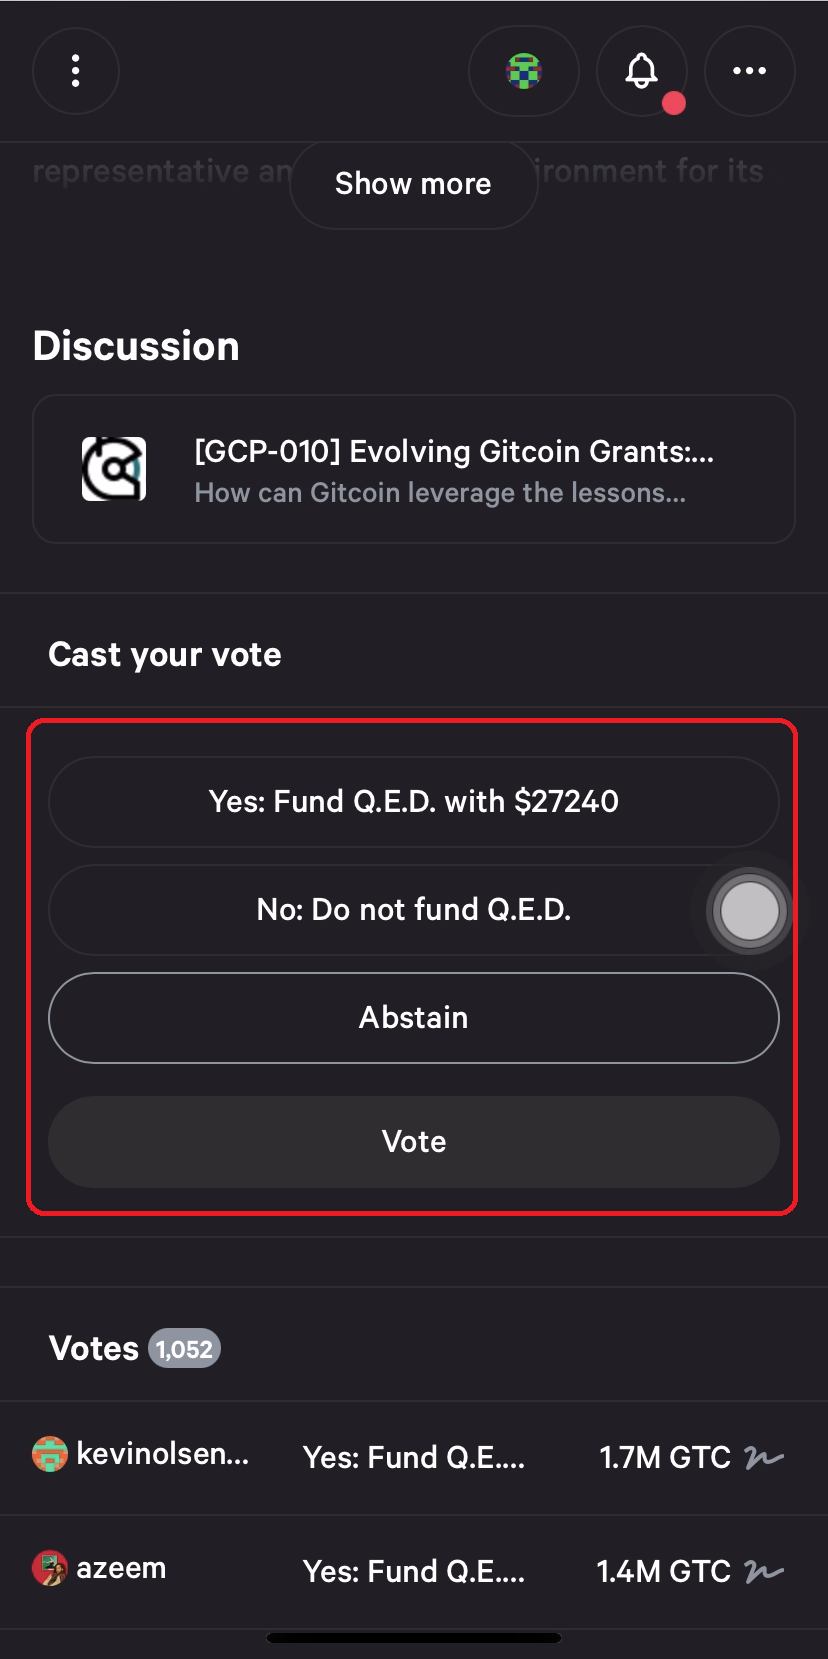Click the Gitcoin discussion logo

[x=114, y=469]
